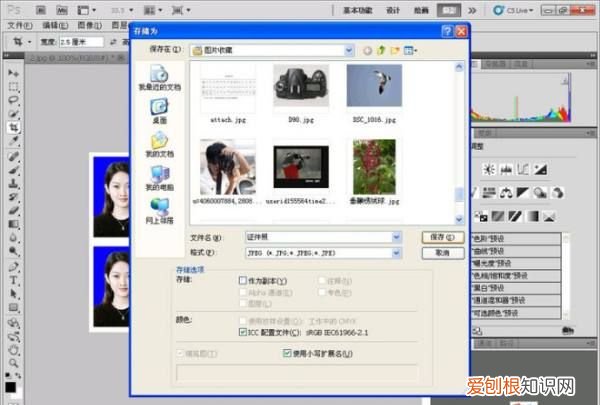600x405 pixels.
Task: Go up one folder level in dialog
Action: coord(381,50)
